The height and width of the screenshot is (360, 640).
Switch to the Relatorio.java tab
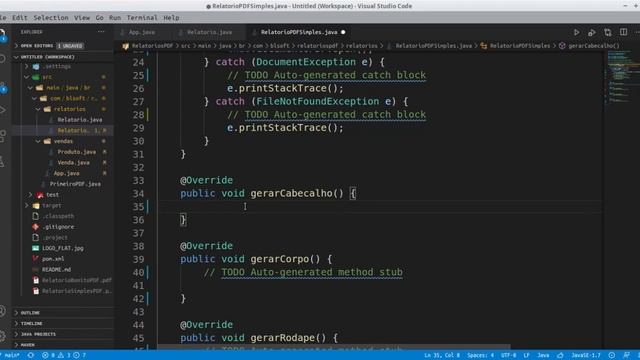(x=209, y=32)
